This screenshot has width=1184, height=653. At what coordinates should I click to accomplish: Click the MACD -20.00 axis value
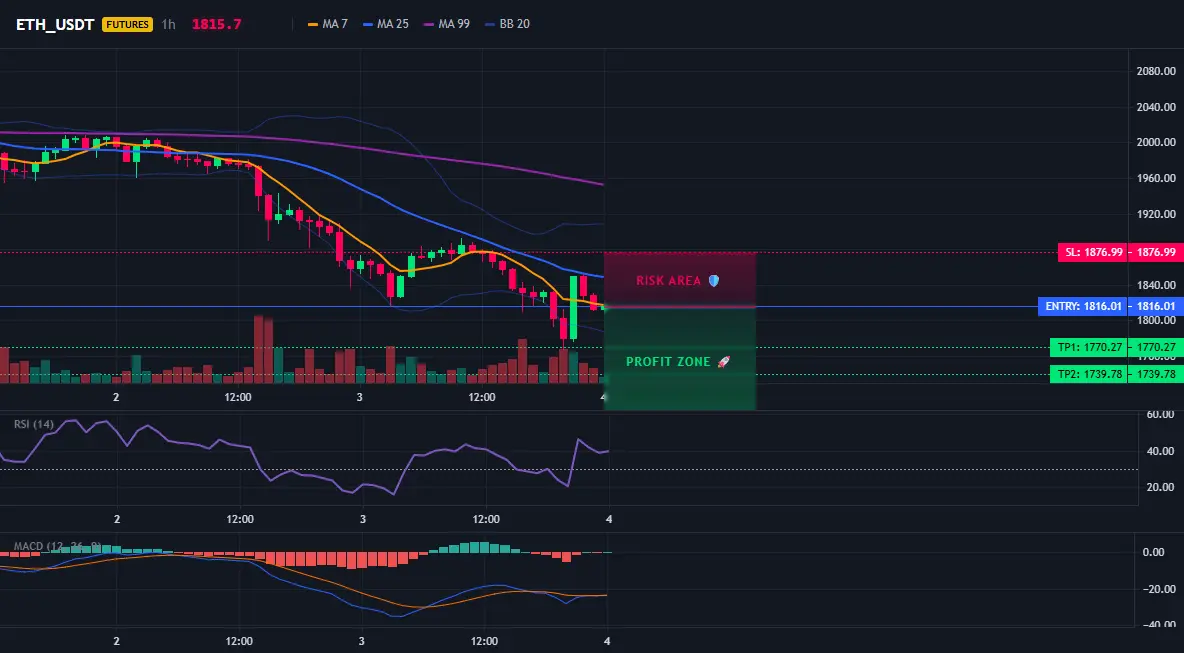[1159, 590]
